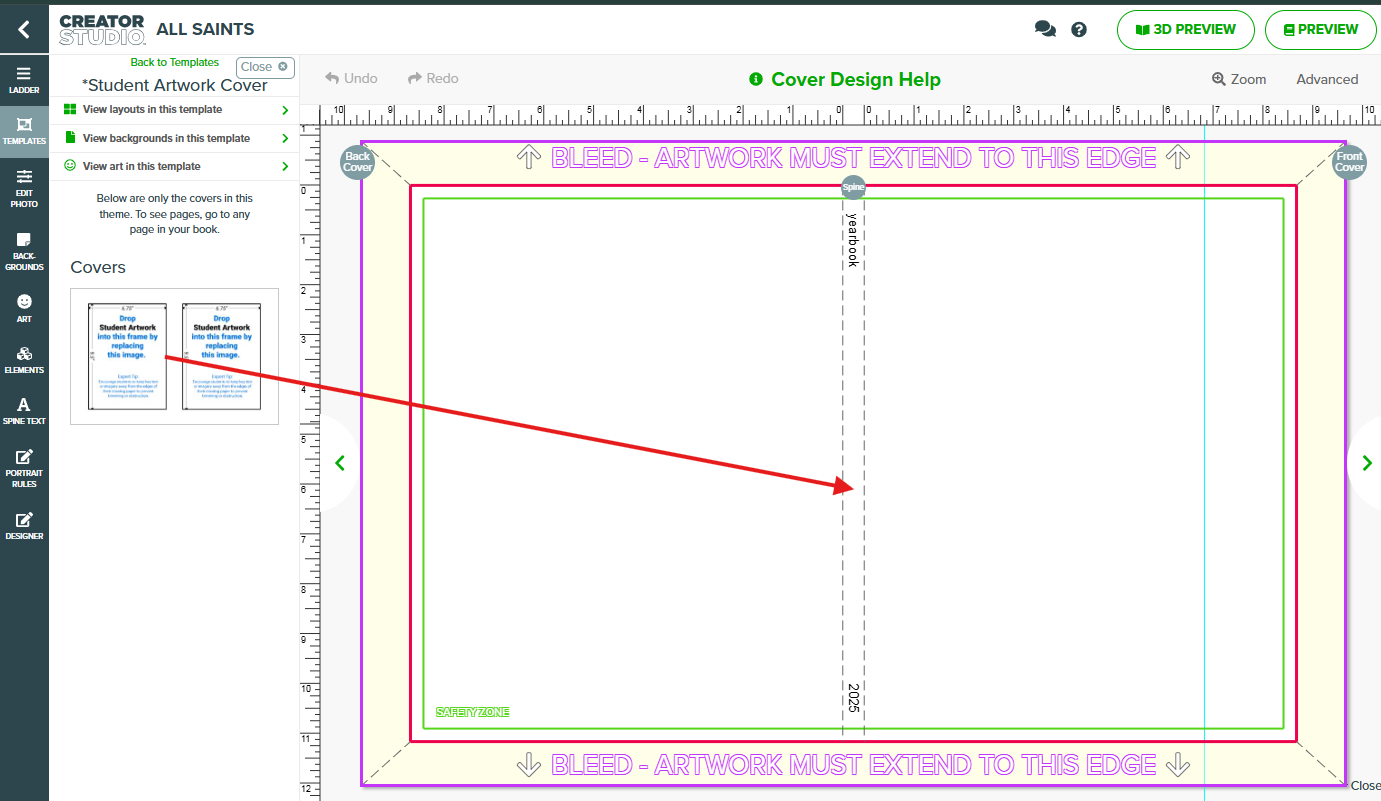Open the Ladder sidebar tool
The height and width of the screenshot is (801, 1381).
(24, 80)
